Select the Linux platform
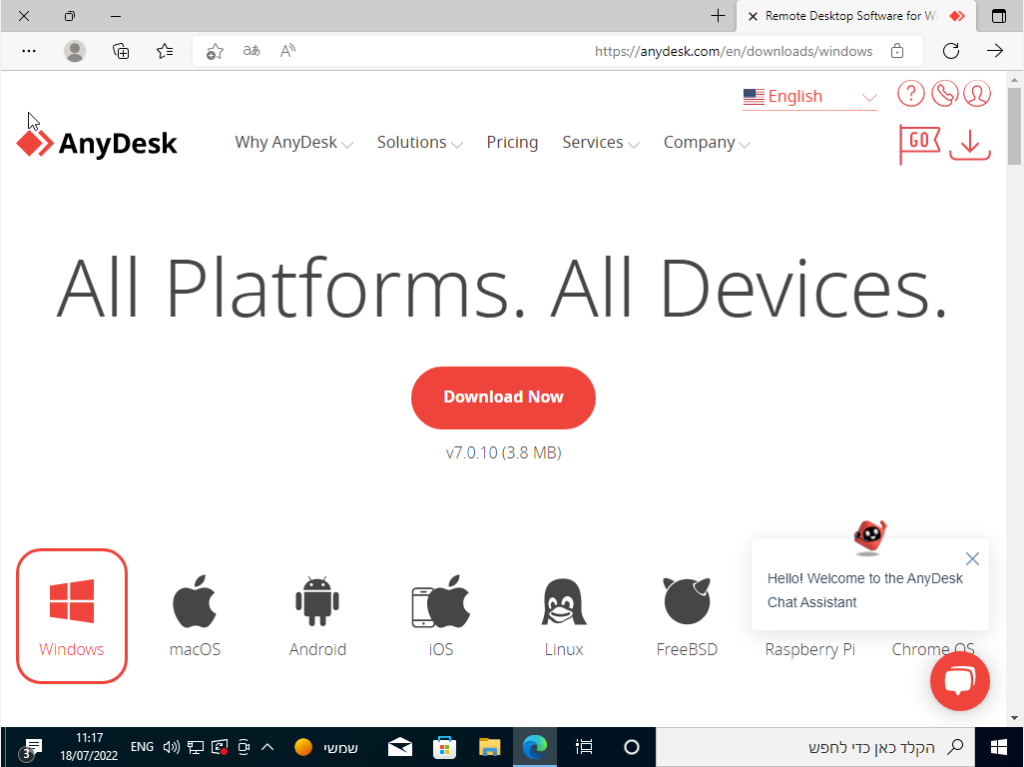Viewport: 1024px width, 767px height. coord(564,616)
